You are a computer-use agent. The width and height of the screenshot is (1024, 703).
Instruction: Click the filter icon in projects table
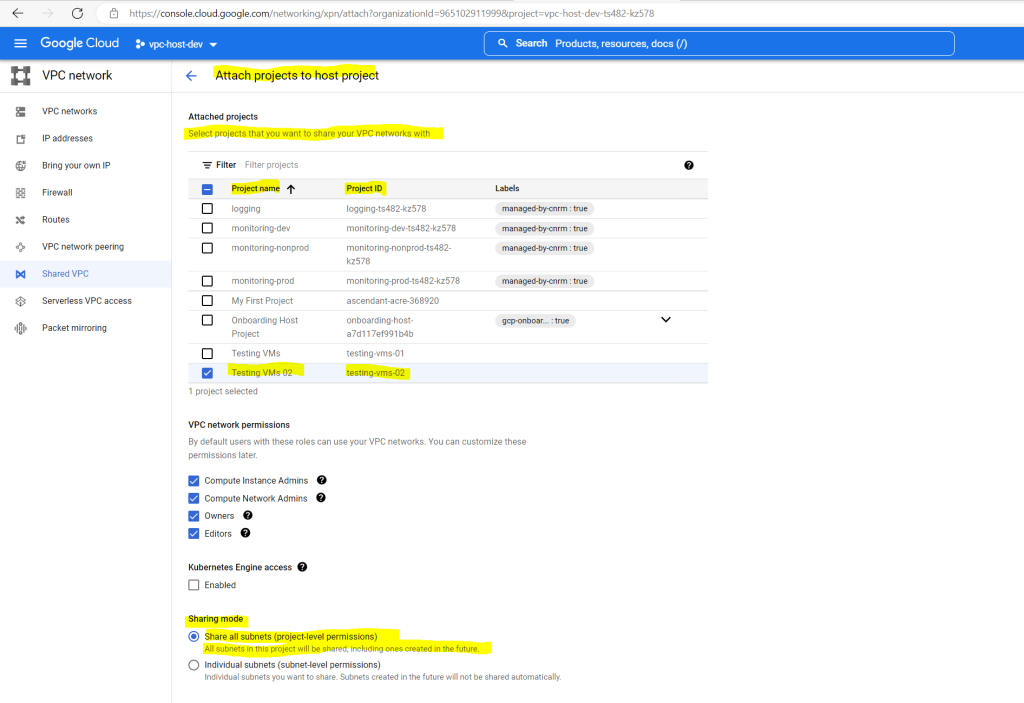(207, 165)
